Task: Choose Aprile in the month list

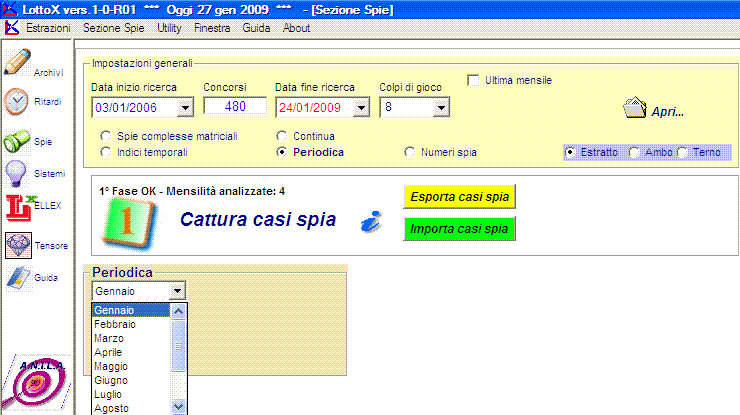Action: 131,352
